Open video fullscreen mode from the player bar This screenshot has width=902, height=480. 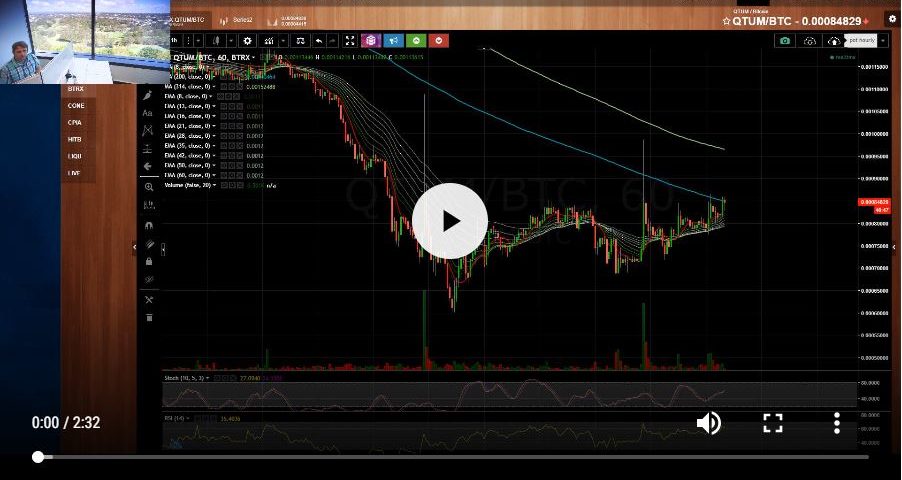[x=773, y=423]
